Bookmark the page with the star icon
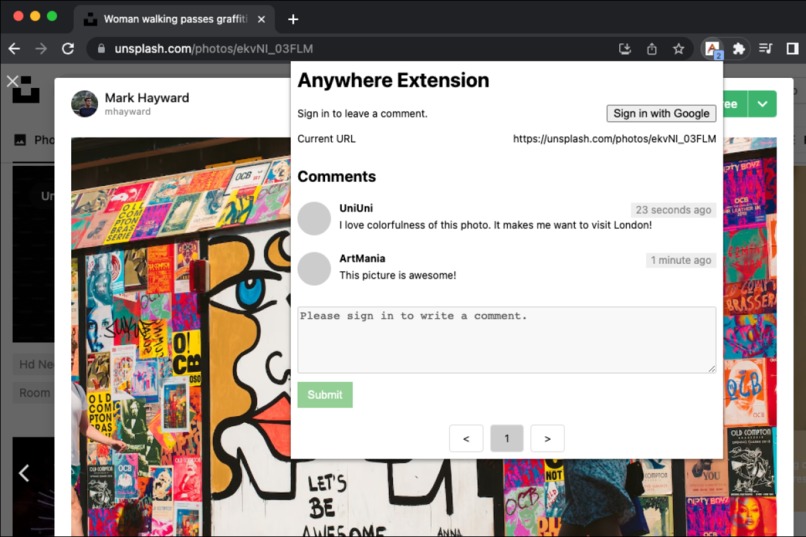 click(x=679, y=49)
